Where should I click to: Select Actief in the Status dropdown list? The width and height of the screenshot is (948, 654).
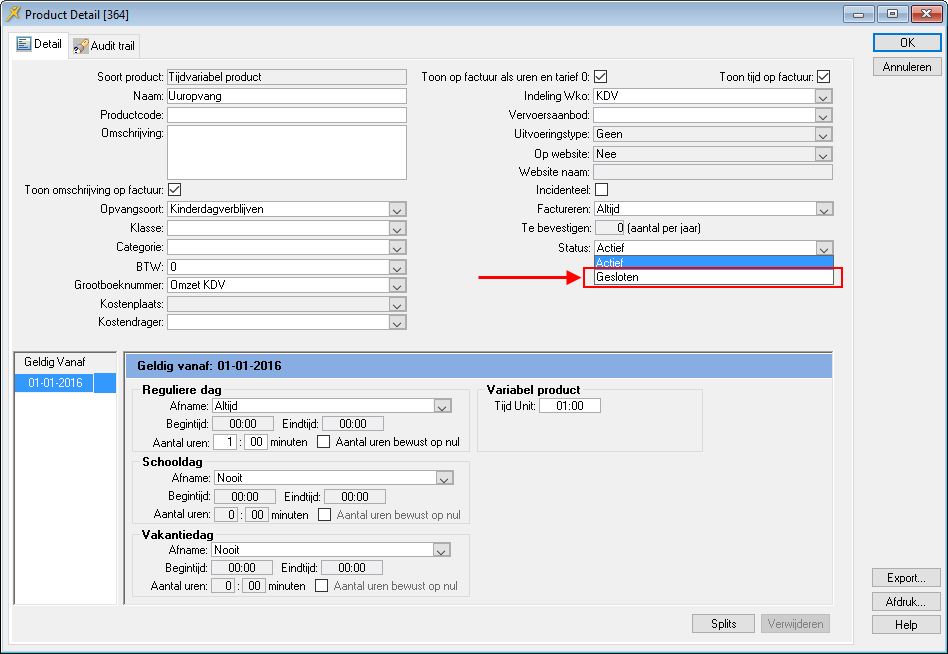coord(712,262)
